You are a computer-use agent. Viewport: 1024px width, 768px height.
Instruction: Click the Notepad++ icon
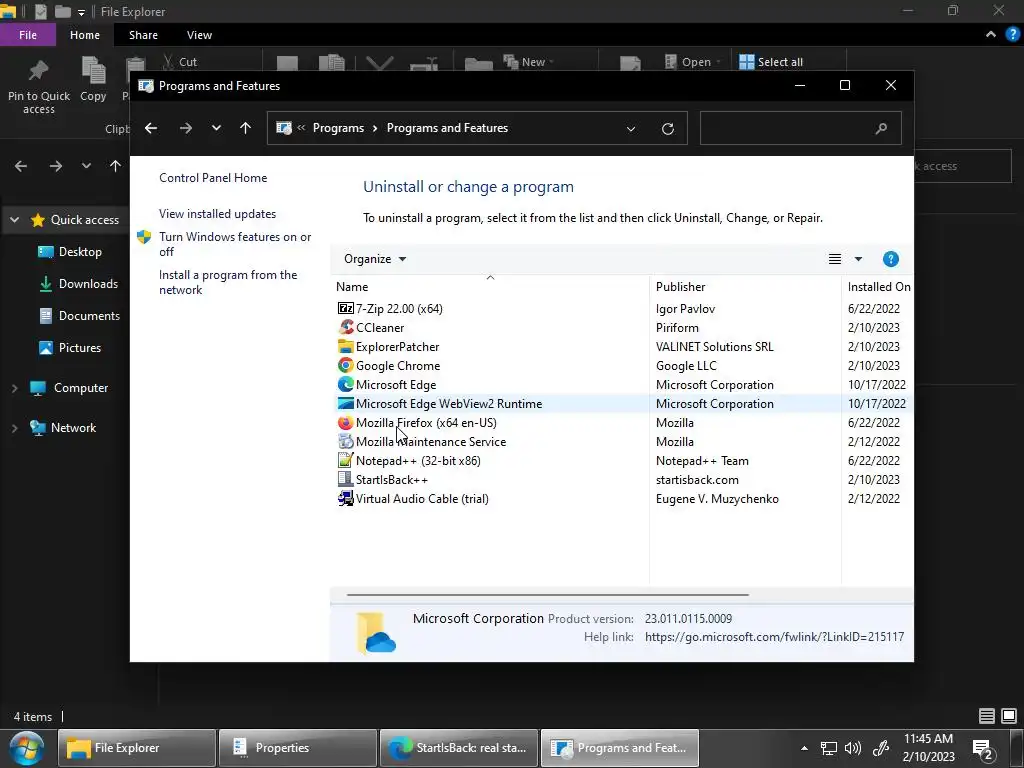pos(345,460)
